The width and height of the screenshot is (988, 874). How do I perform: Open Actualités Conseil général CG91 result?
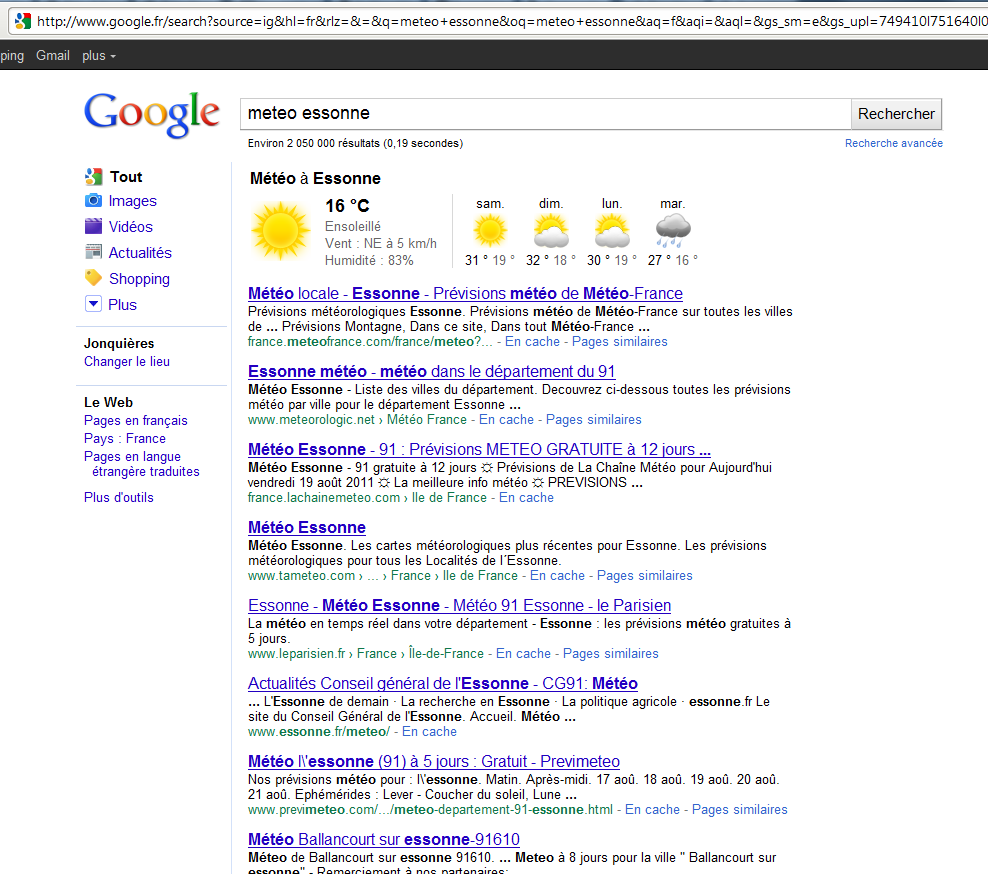click(442, 684)
